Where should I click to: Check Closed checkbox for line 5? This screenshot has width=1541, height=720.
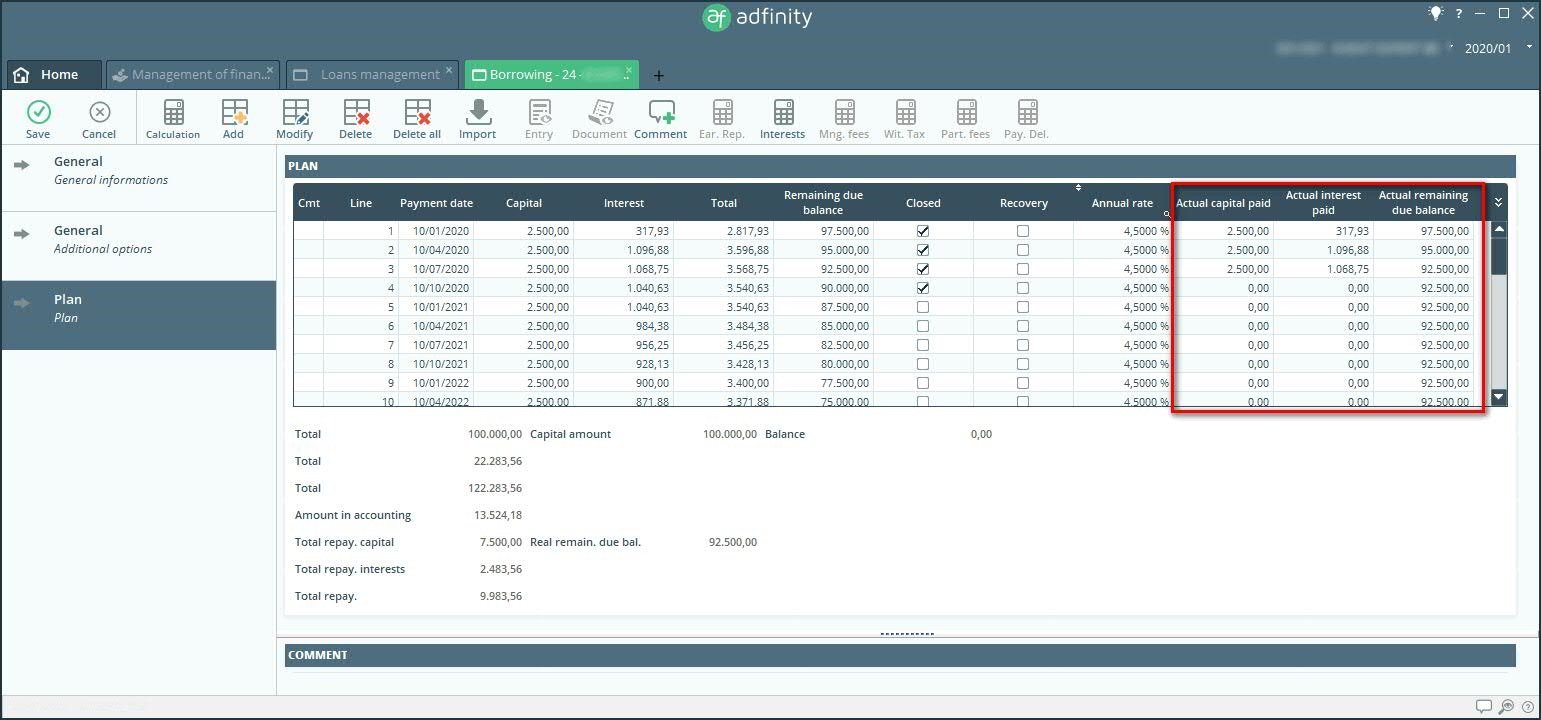point(923,307)
